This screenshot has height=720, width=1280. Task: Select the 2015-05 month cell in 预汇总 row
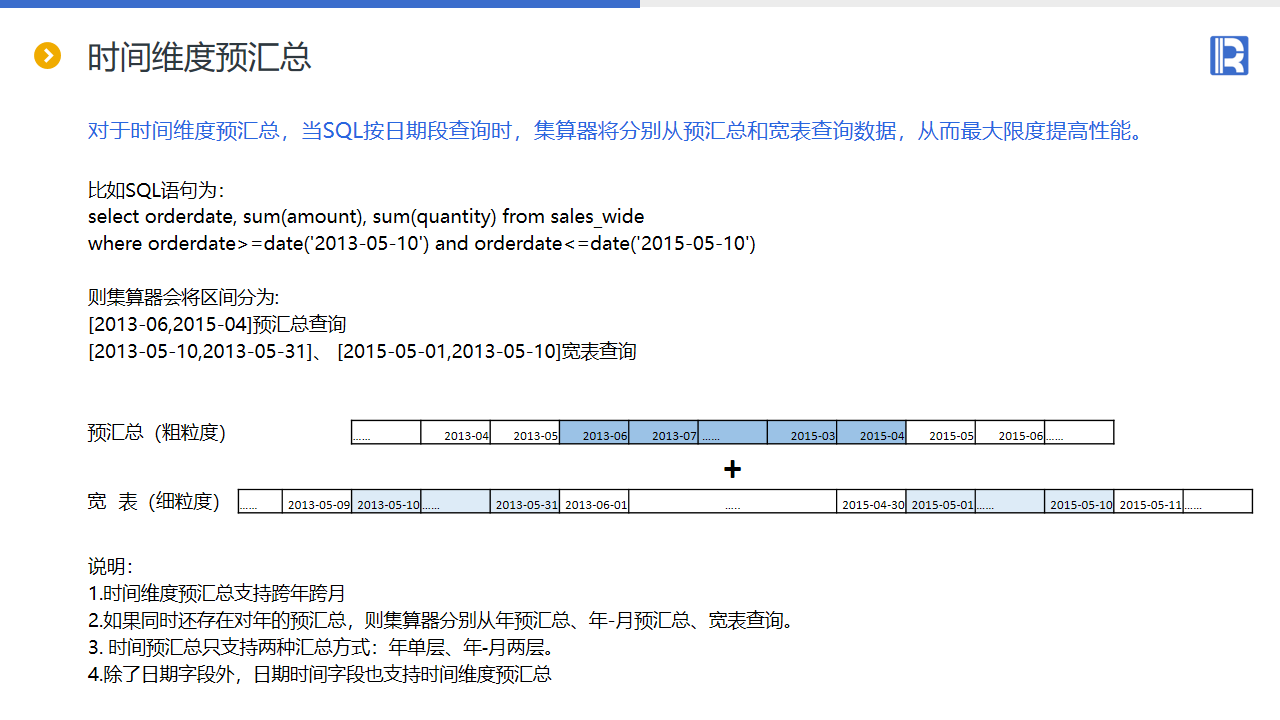coord(941,432)
